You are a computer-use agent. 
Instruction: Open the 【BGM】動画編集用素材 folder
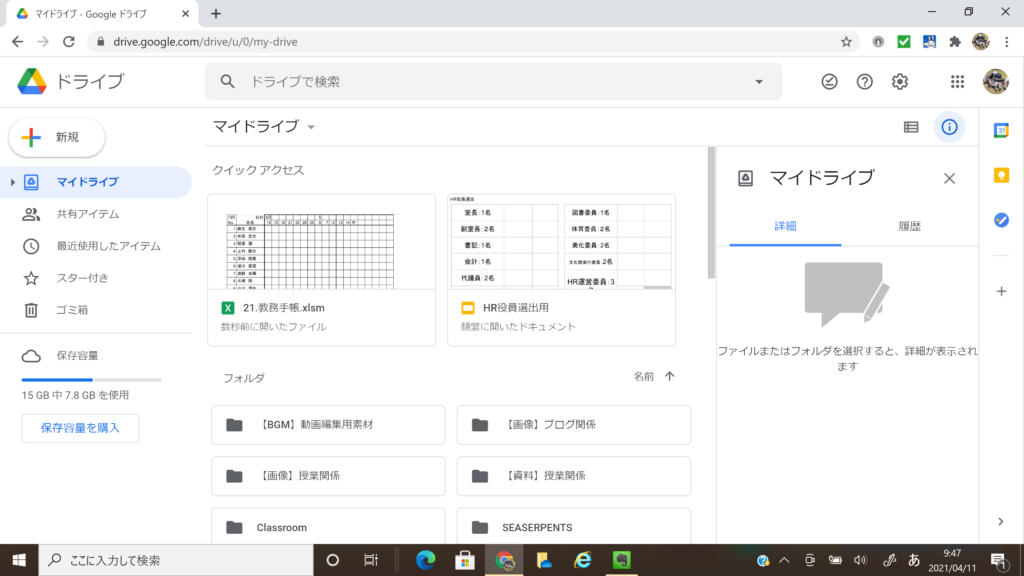pyautogui.click(x=328, y=425)
